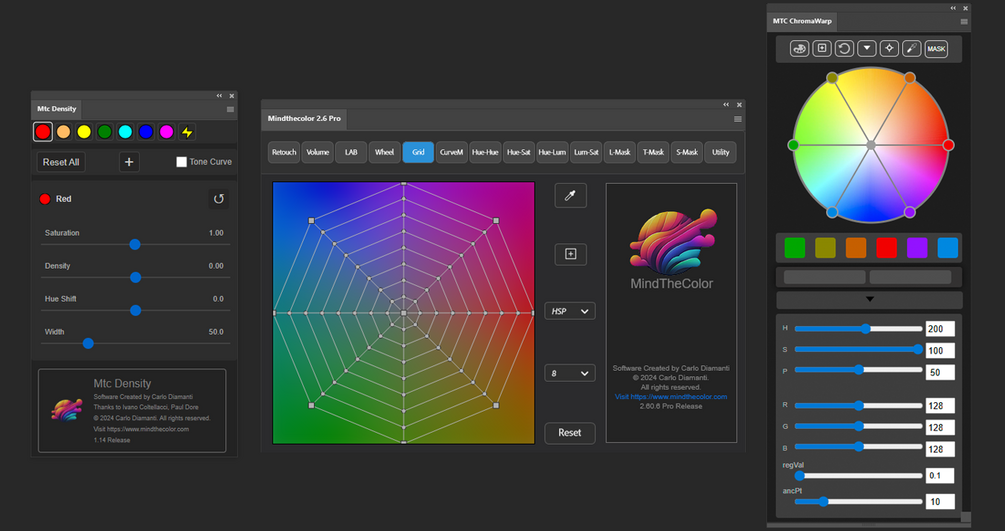This screenshot has width=1005, height=531.
Task: Click the circular reset arrow in ChromaWarp
Action: tap(844, 49)
